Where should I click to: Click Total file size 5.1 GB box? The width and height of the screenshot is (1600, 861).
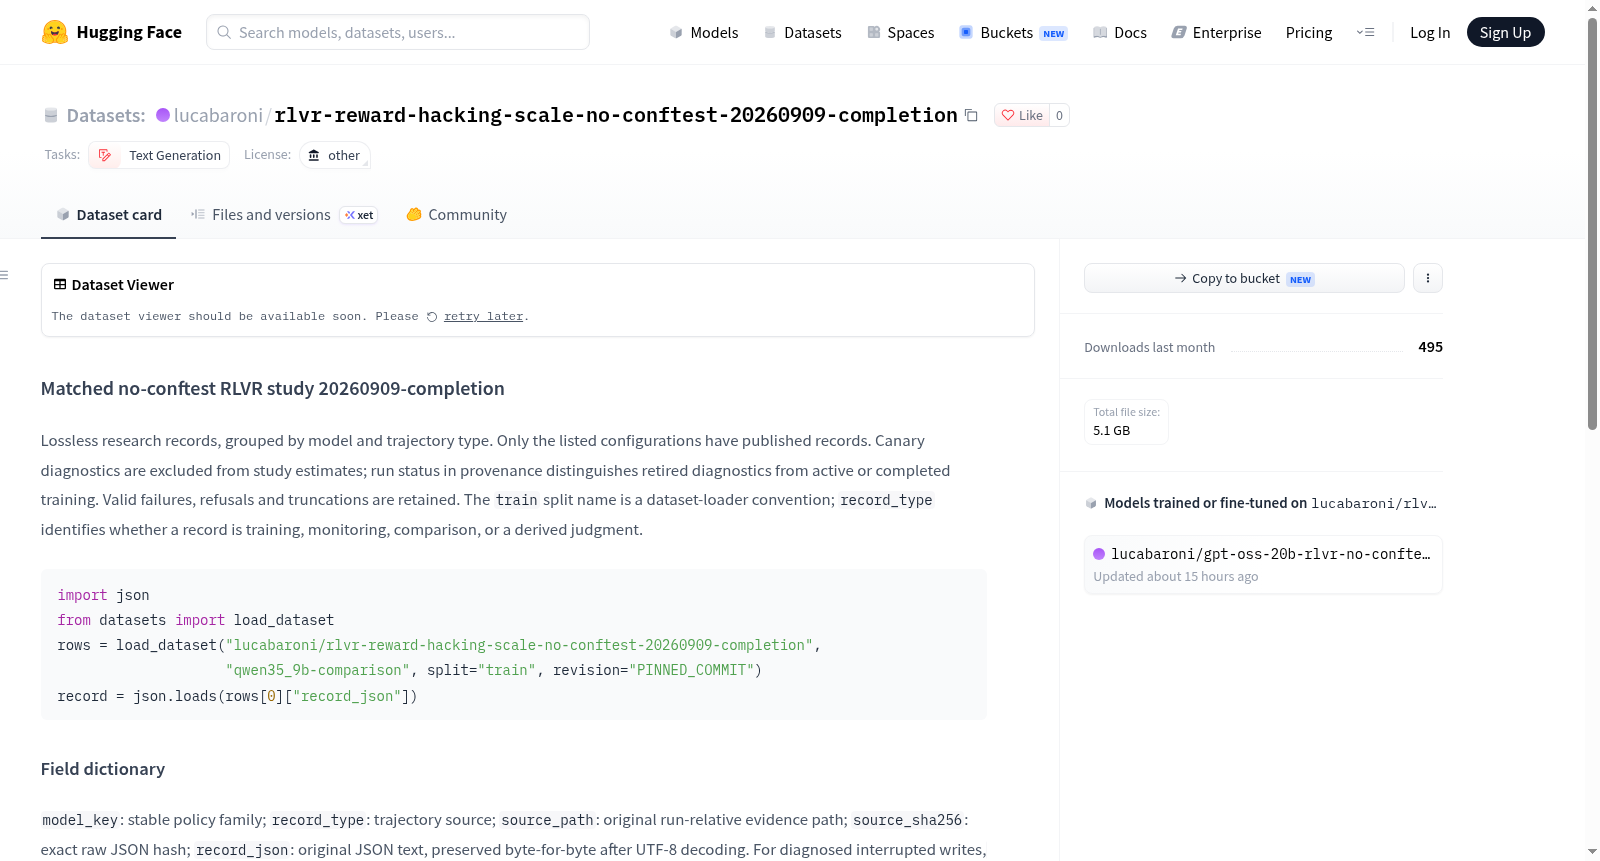1126,421
